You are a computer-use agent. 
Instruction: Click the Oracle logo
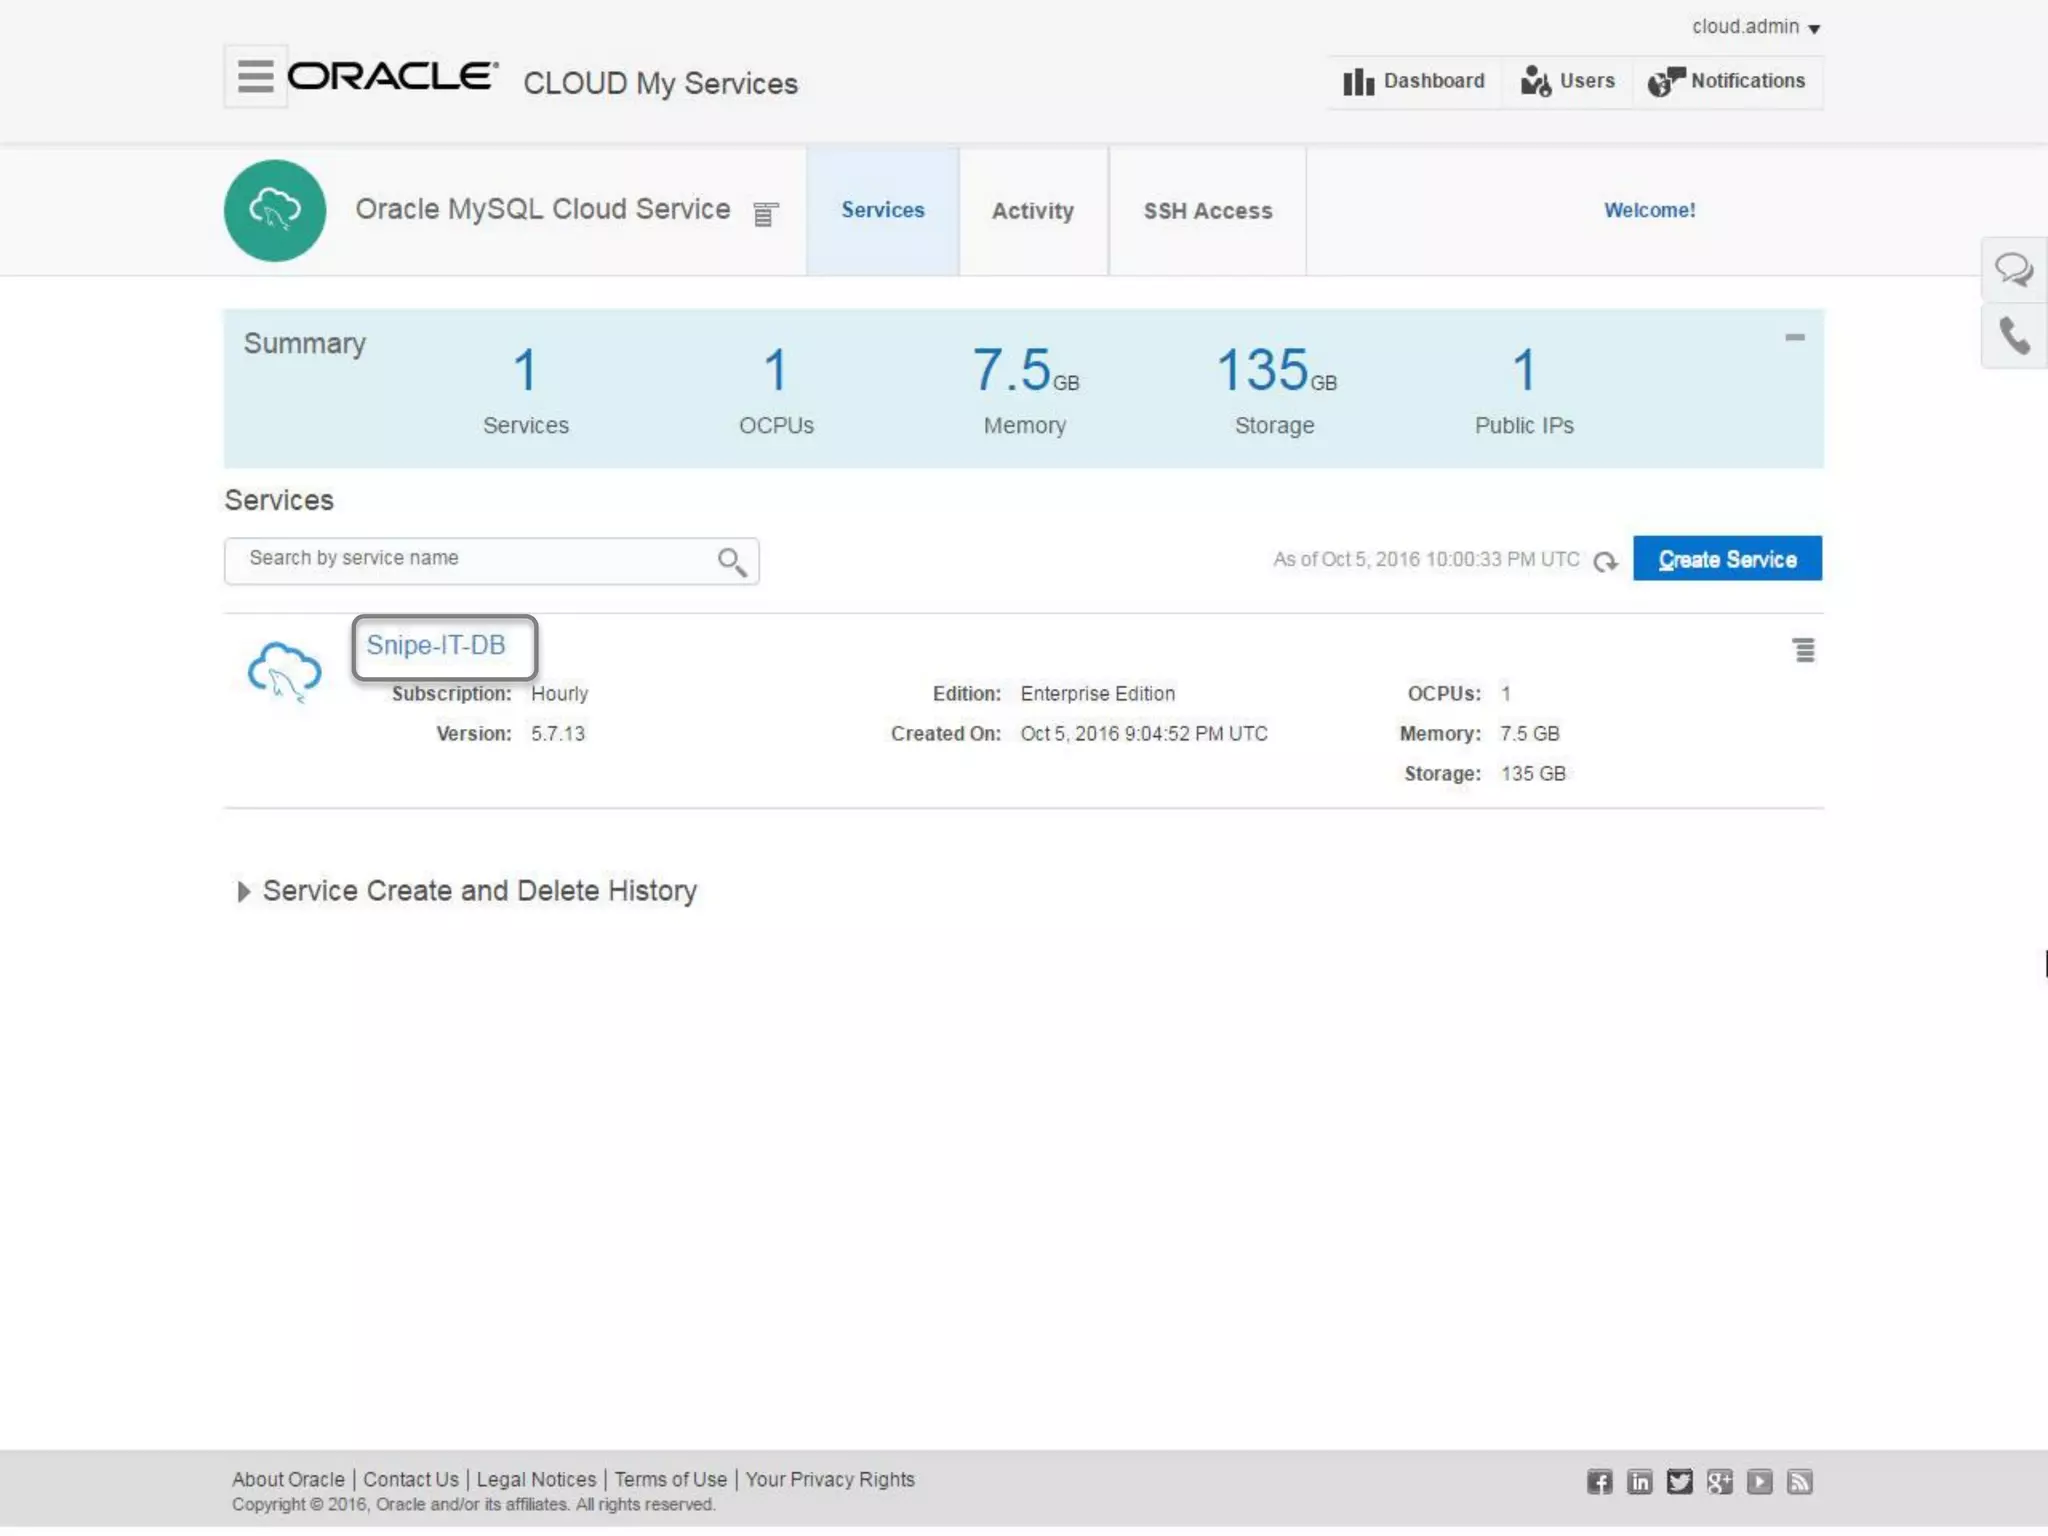coord(393,76)
